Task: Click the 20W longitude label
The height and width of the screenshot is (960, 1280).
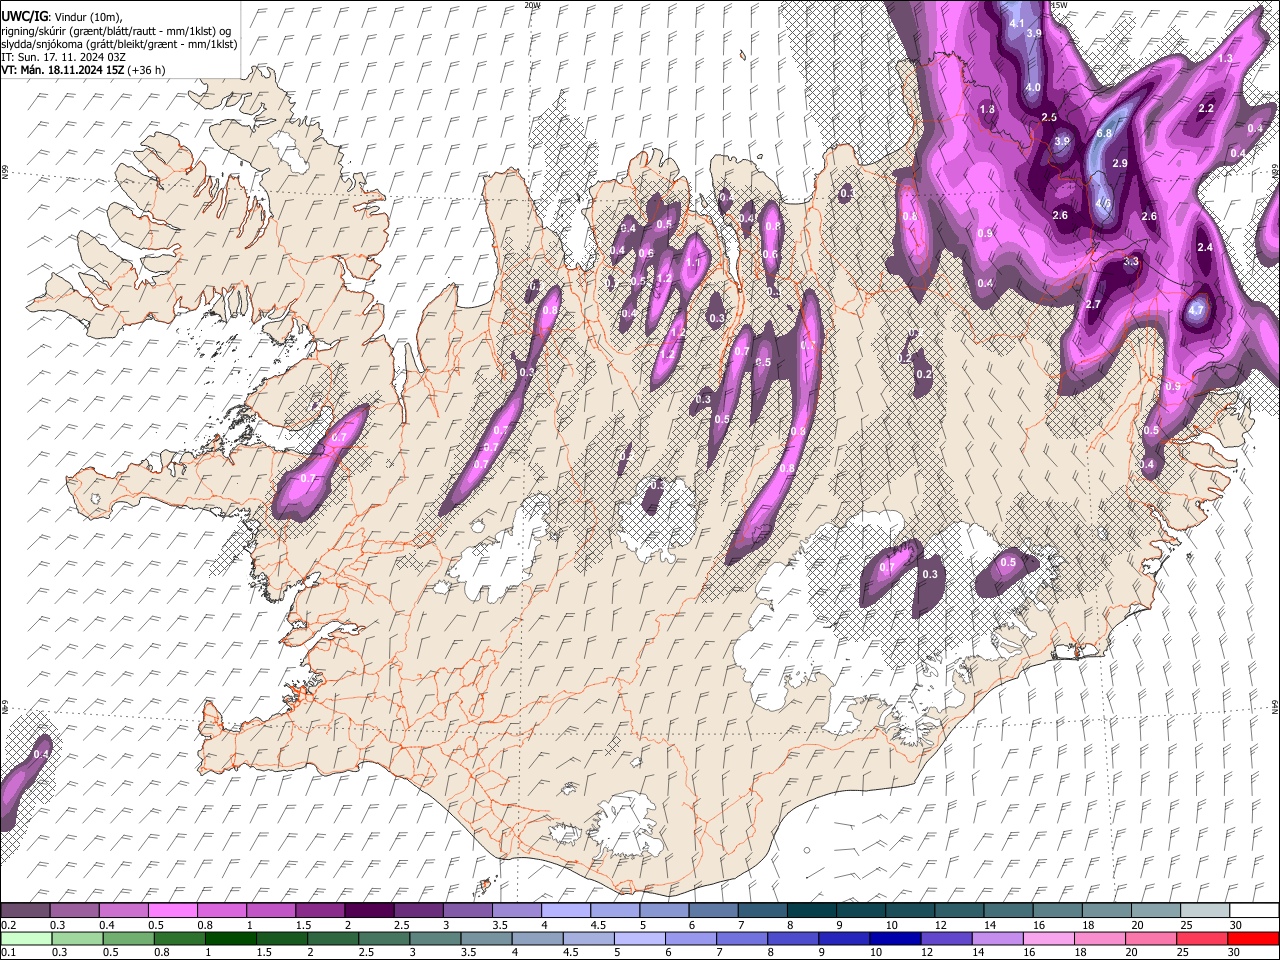Action: click(x=532, y=5)
